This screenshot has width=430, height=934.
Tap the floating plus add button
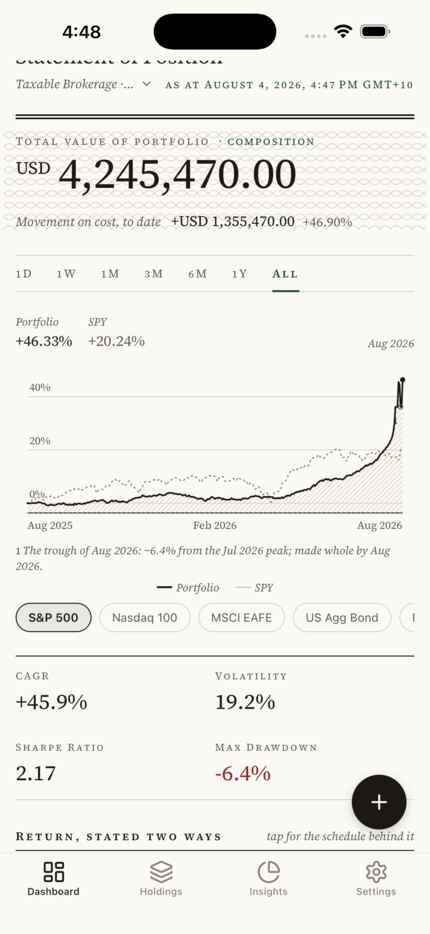click(x=379, y=802)
